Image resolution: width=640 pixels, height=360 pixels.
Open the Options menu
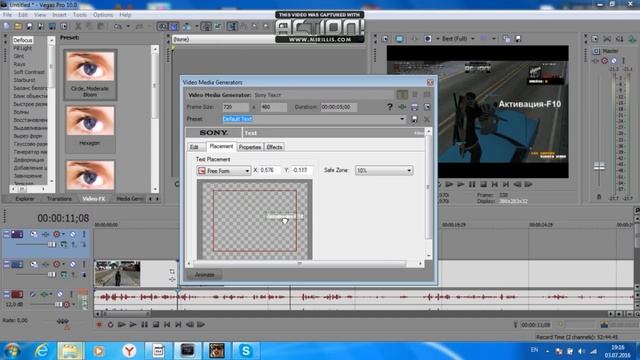pyautogui.click(x=103, y=15)
